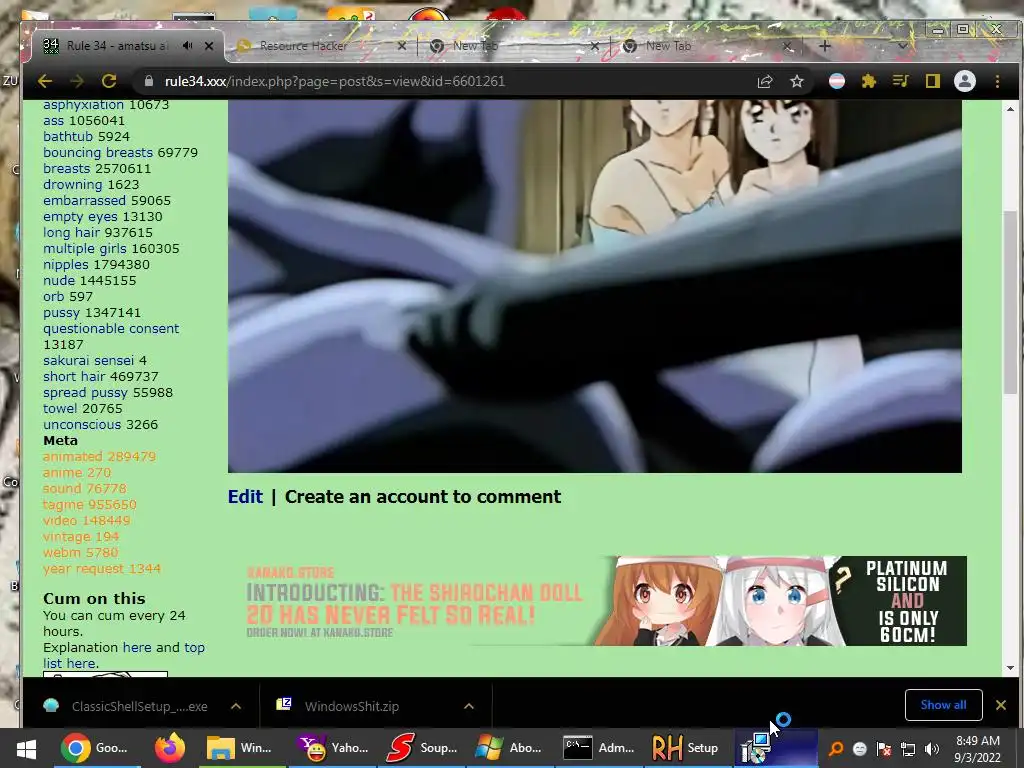1024x768 pixels.
Task: Open the sakurai sensei tag link
Action: [88, 360]
